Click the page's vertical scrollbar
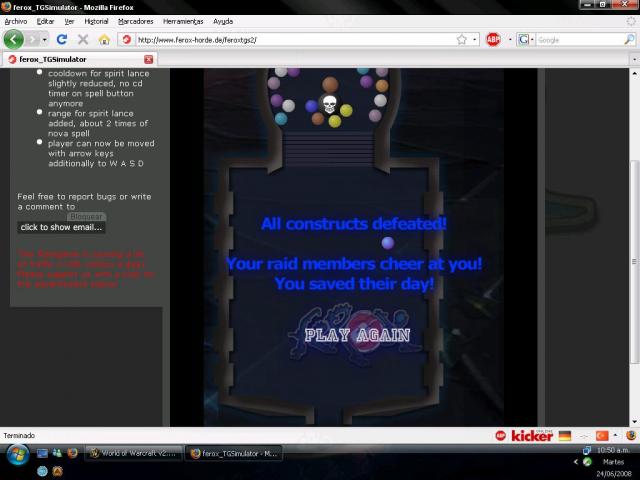Viewport: 640px width, 480px height. (x=634, y=261)
